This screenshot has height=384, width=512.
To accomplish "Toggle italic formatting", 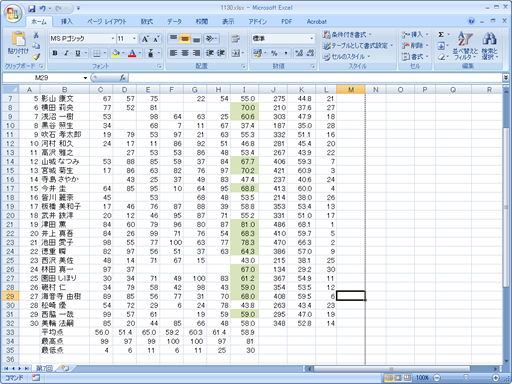I will tap(66, 53).
